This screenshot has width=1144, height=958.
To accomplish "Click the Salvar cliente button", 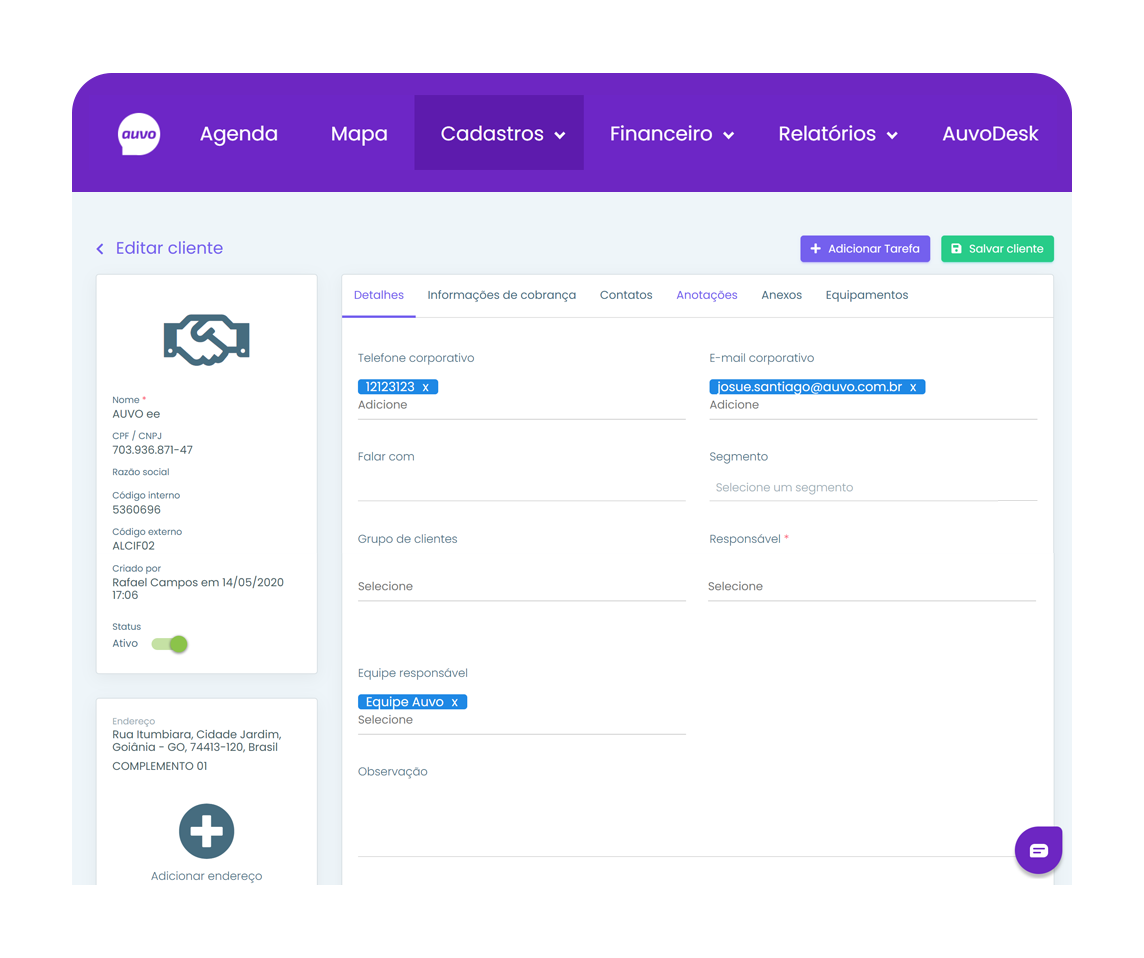I will 996,249.
